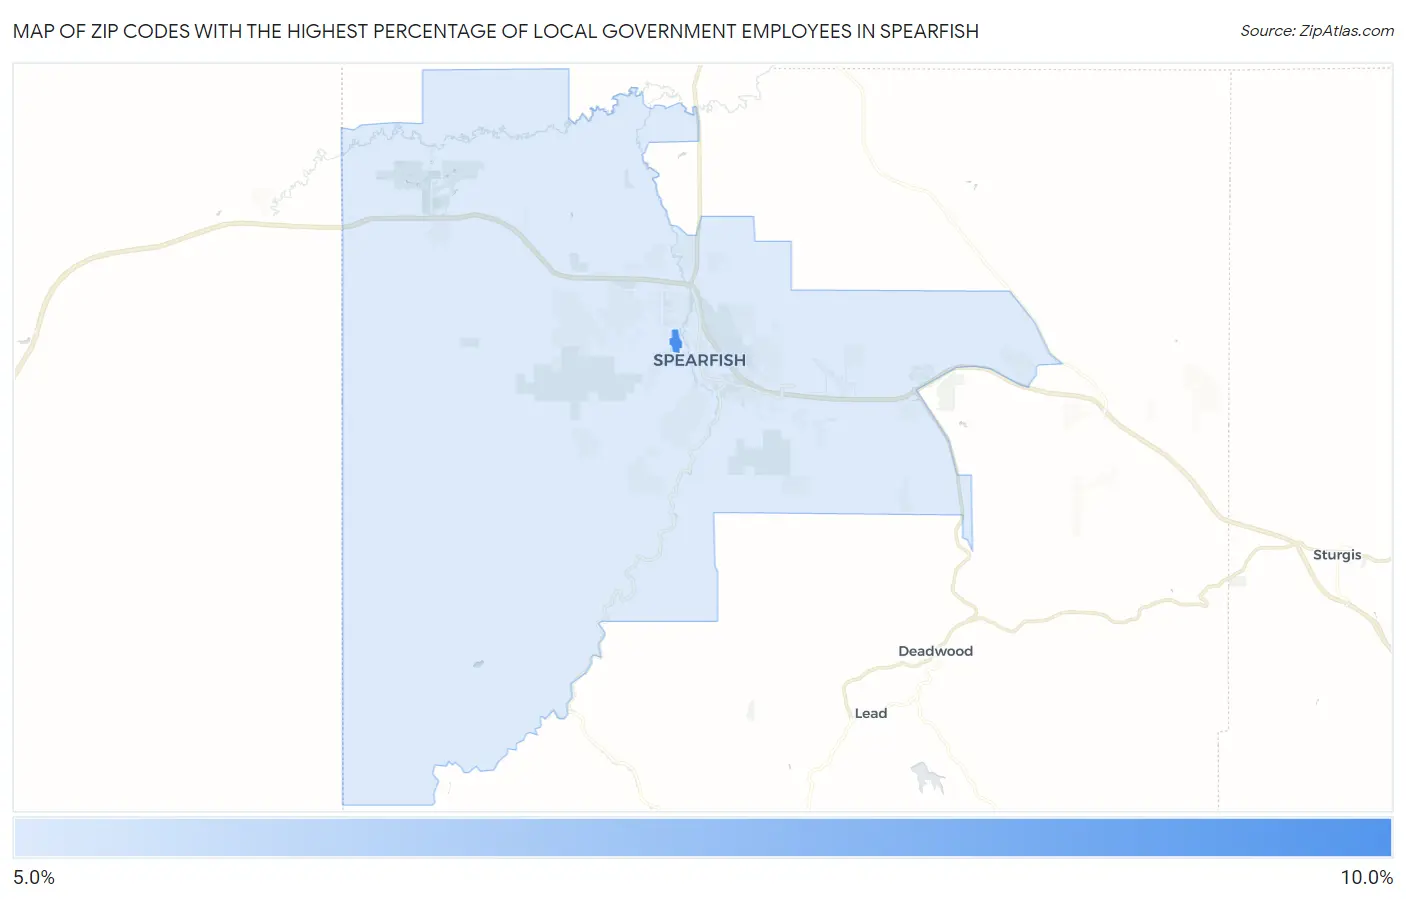This screenshot has width=1406, height=899.
Task: Select the Deadwood town label
Action: pos(935,651)
